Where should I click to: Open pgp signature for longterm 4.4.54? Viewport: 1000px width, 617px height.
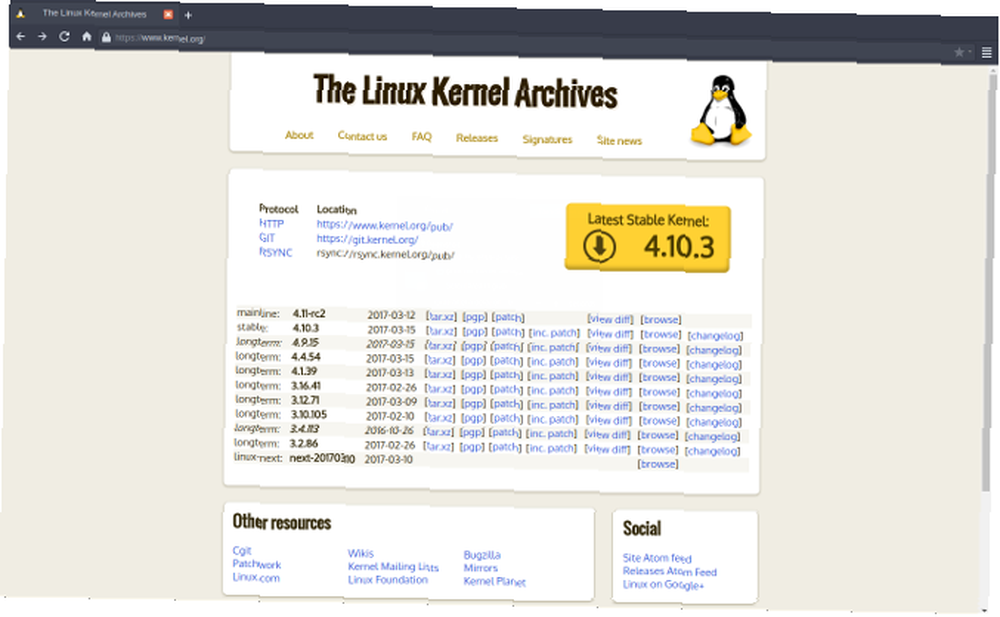(473, 361)
